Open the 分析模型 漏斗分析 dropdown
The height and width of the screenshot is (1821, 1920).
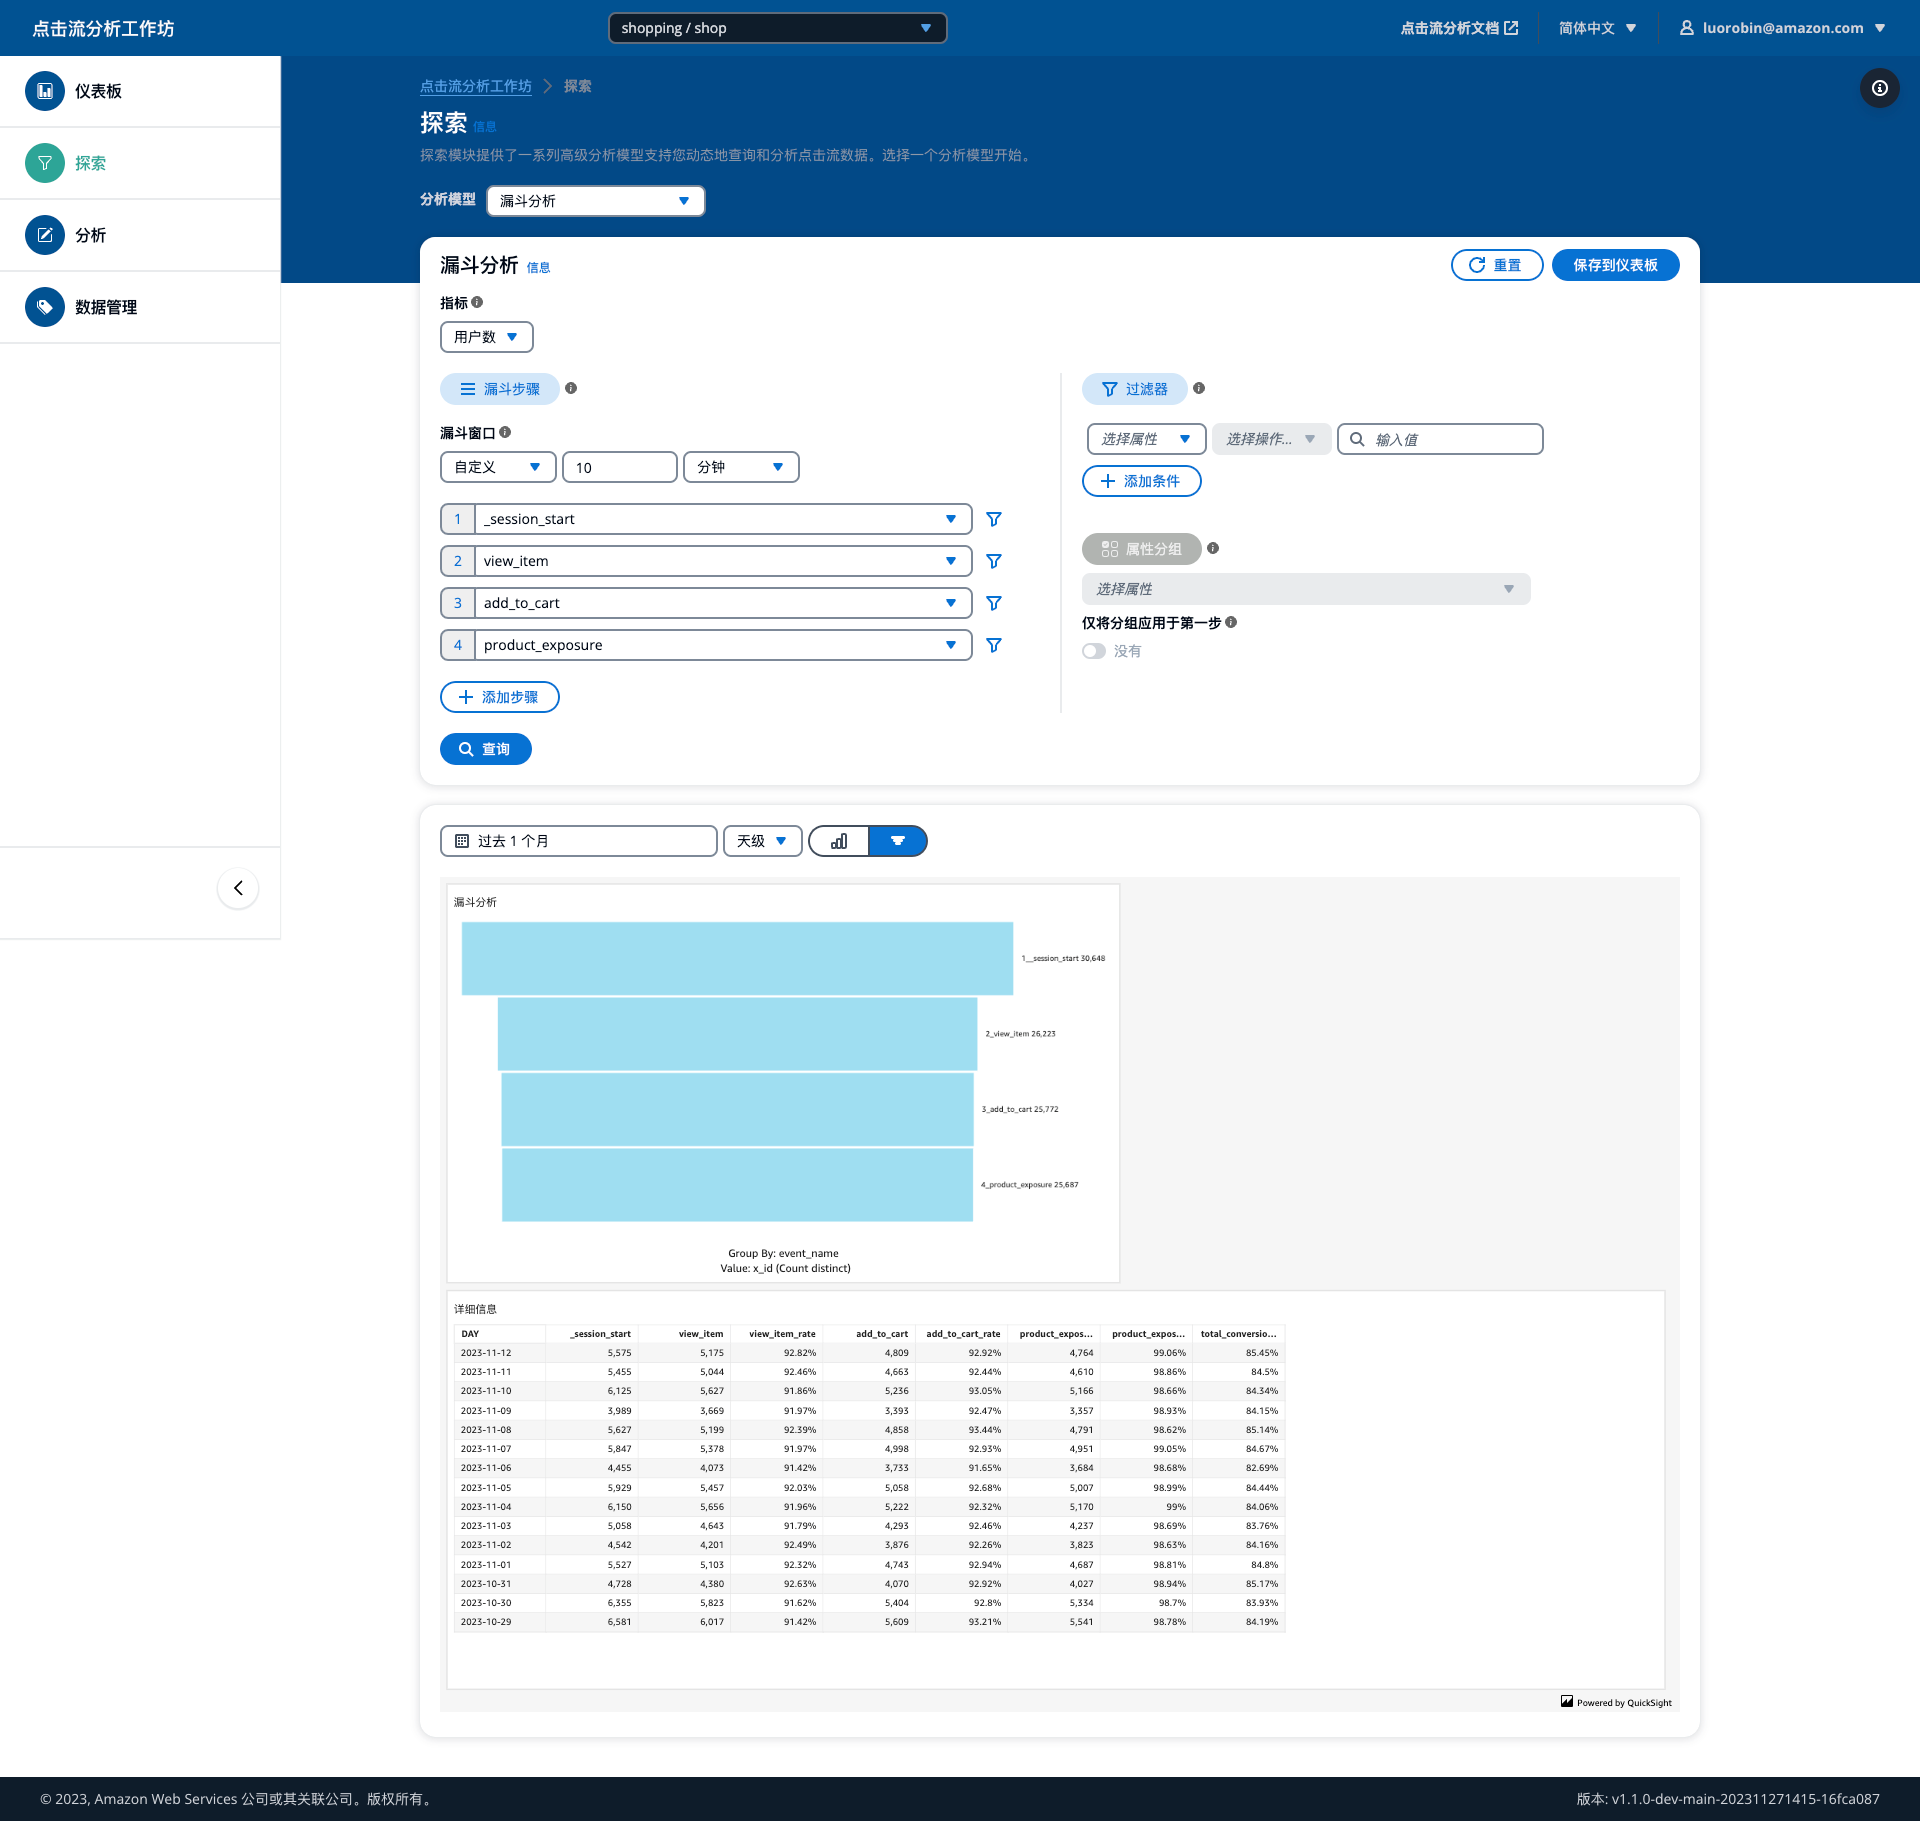point(595,201)
